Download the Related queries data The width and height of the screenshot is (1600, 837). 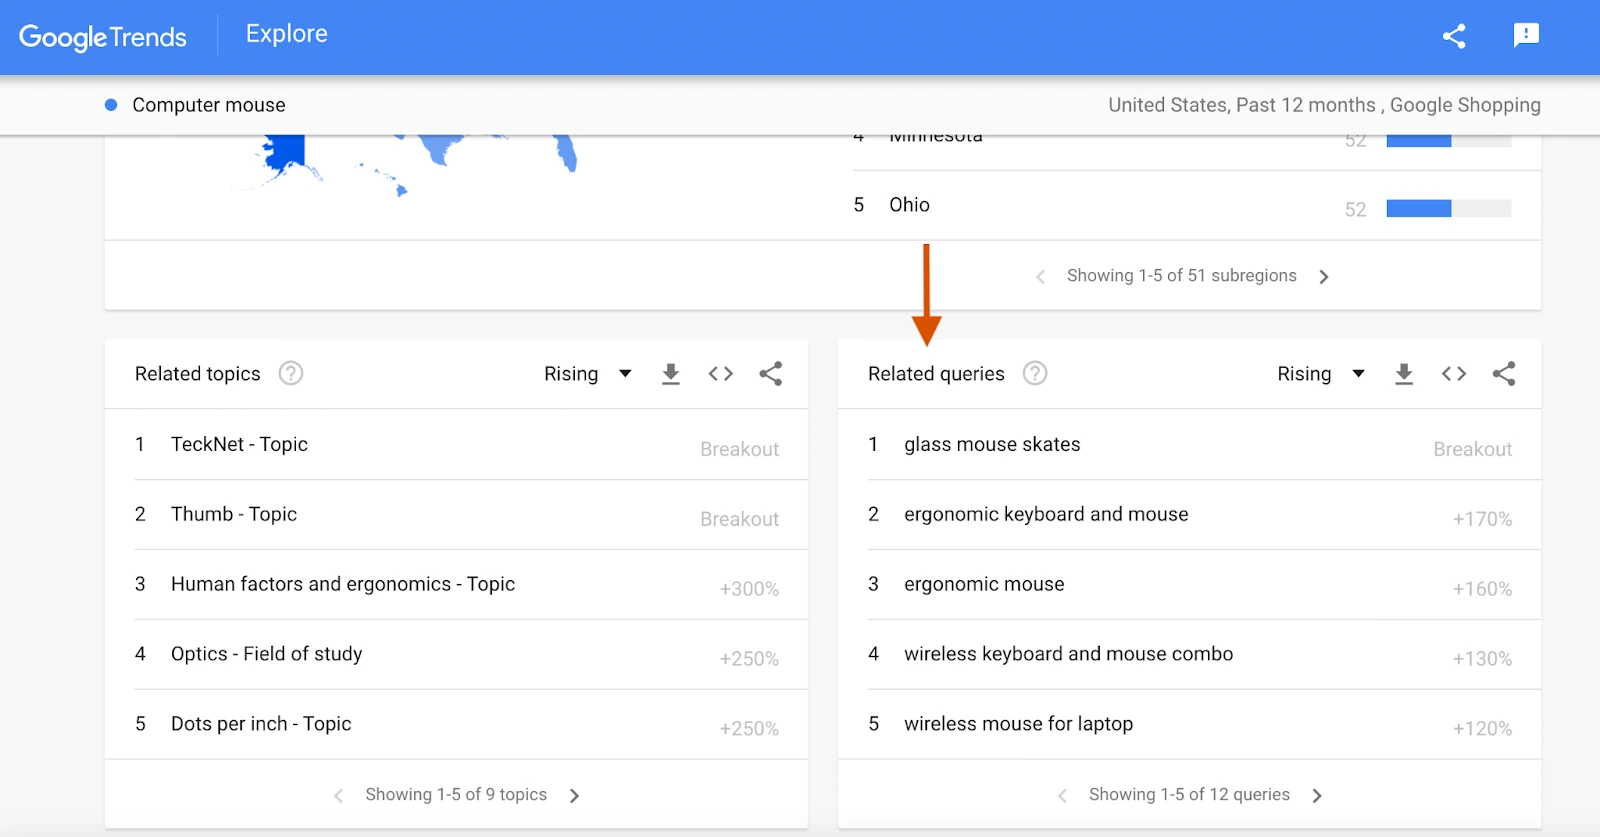[1404, 374]
